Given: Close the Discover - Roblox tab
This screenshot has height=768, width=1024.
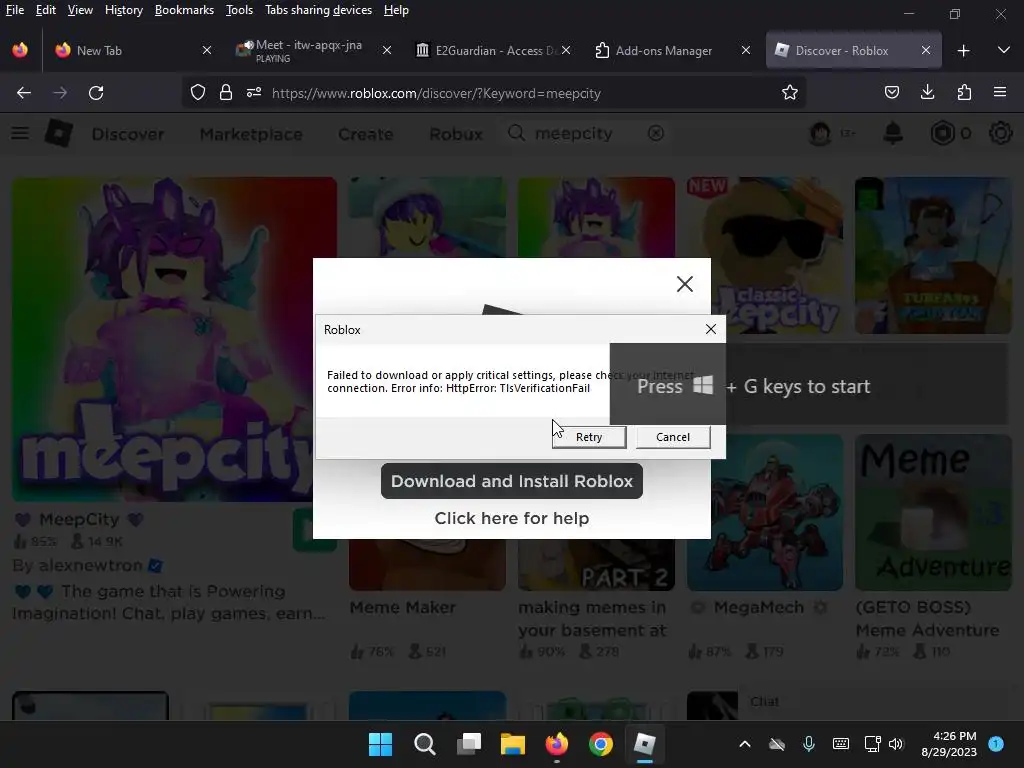Looking at the screenshot, I should (x=925, y=50).
